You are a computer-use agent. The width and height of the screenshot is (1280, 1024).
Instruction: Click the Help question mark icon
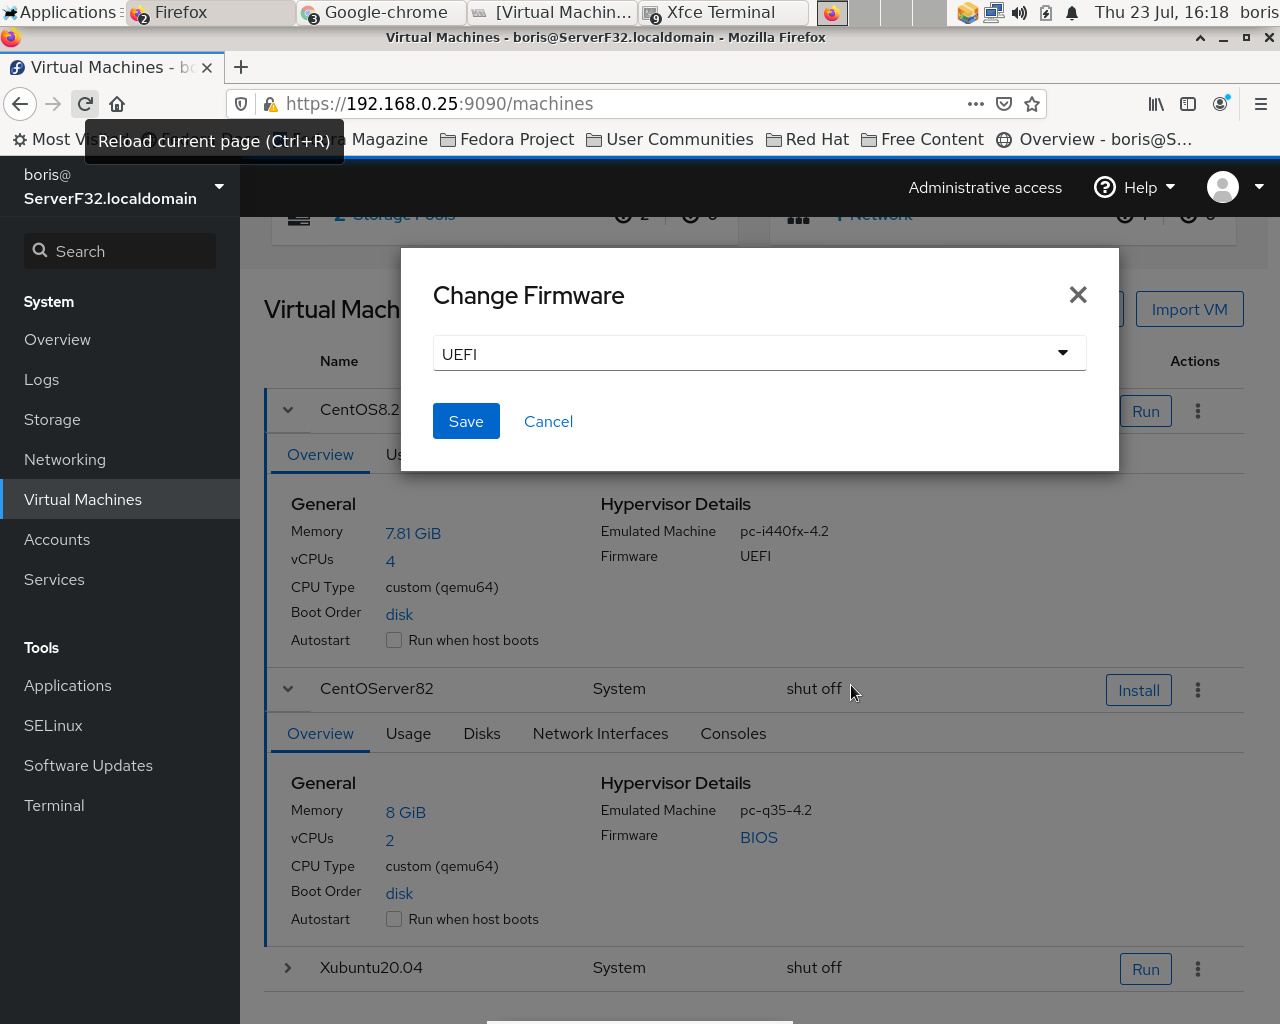pos(1103,187)
